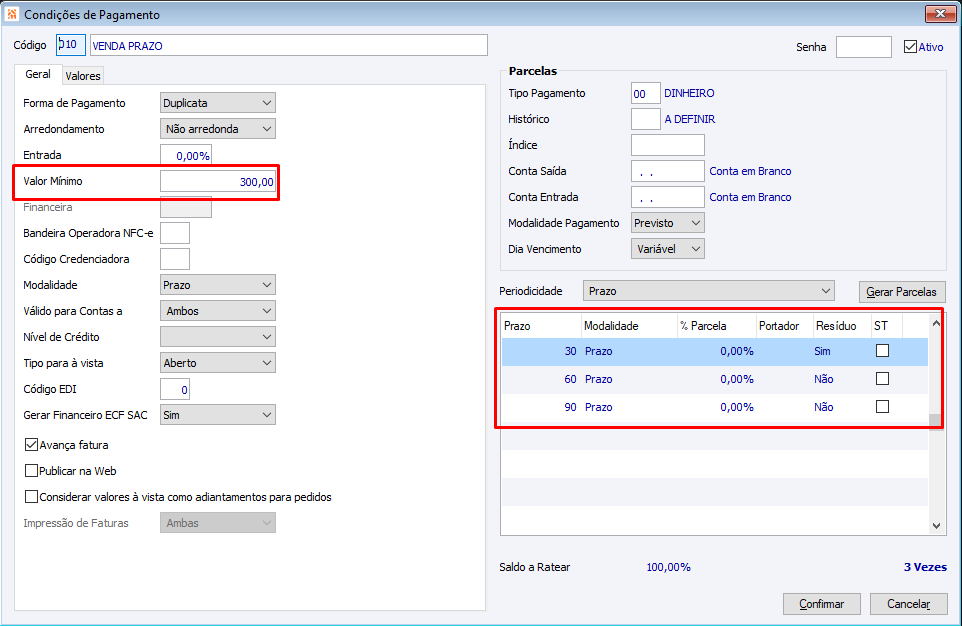This screenshot has height=626, width=962.
Task: Expand the Dia Vencimento dropdown
Action: pyautogui.click(x=668, y=249)
